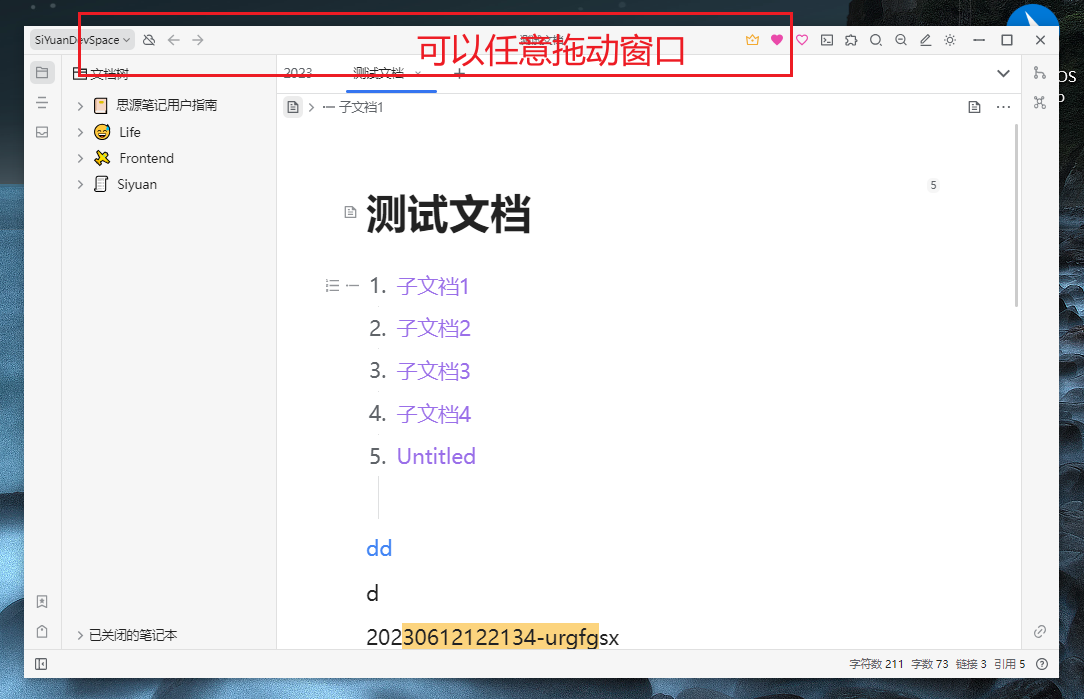Screen dimensions: 1084x699
Task: Click the lock-editing pencil icon
Action: [925, 40]
